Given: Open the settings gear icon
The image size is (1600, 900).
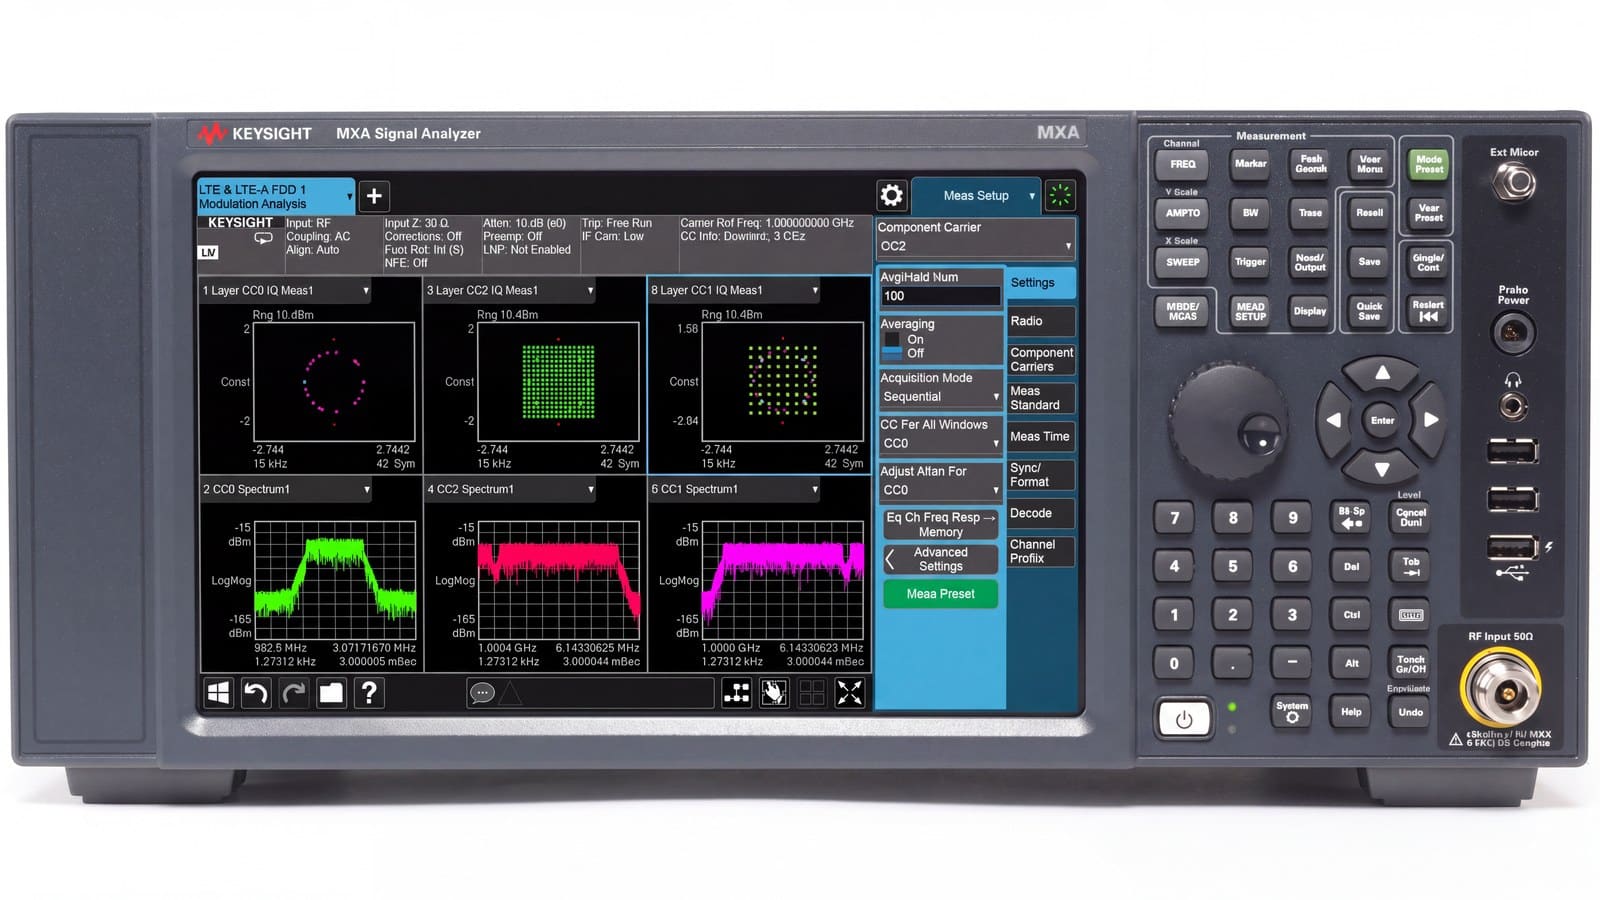Looking at the screenshot, I should tap(891, 195).
